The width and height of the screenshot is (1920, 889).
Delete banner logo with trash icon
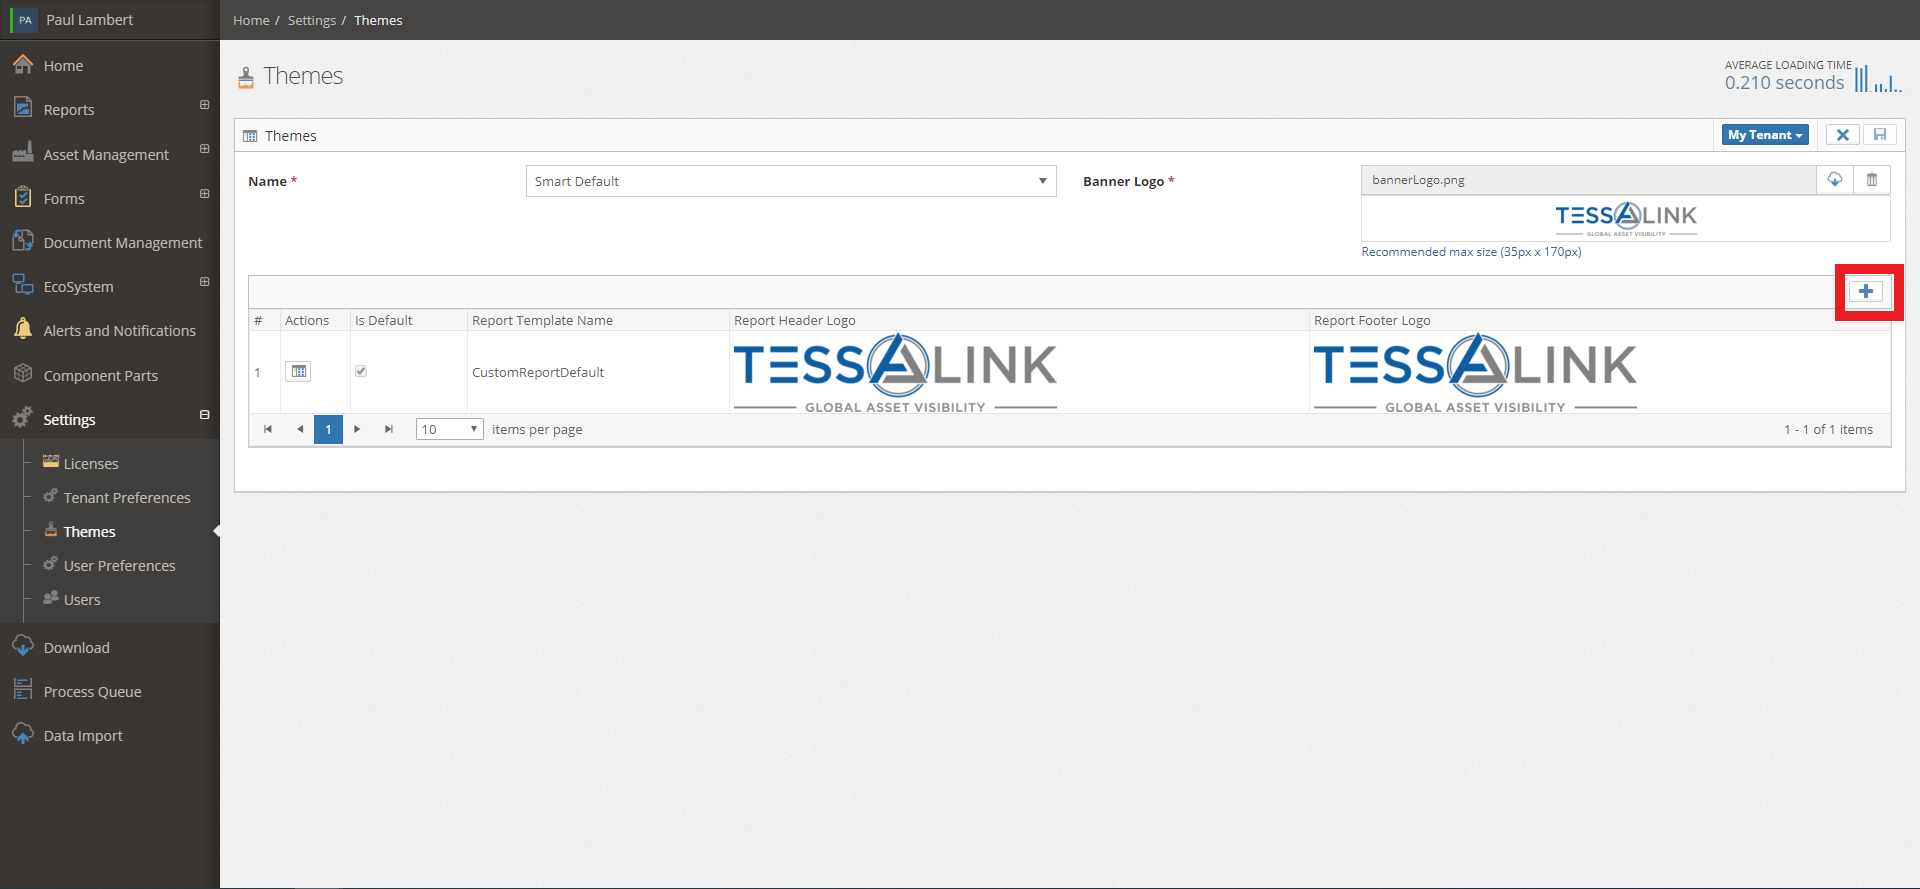[1871, 180]
